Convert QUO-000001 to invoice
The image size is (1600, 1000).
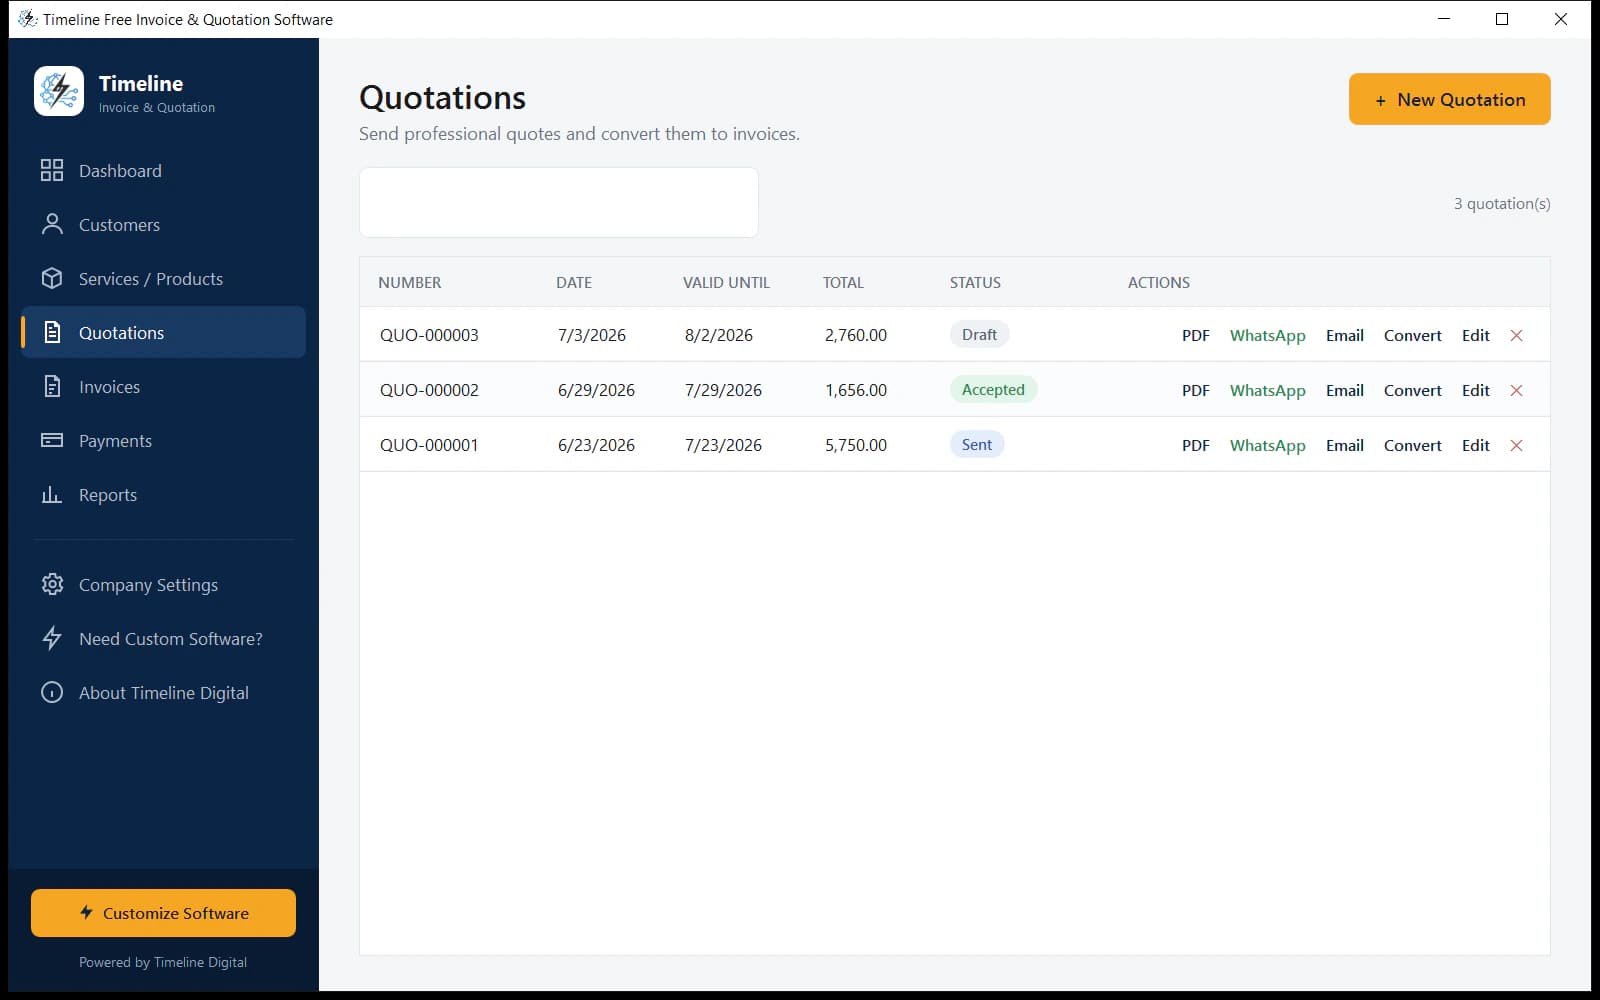point(1412,445)
